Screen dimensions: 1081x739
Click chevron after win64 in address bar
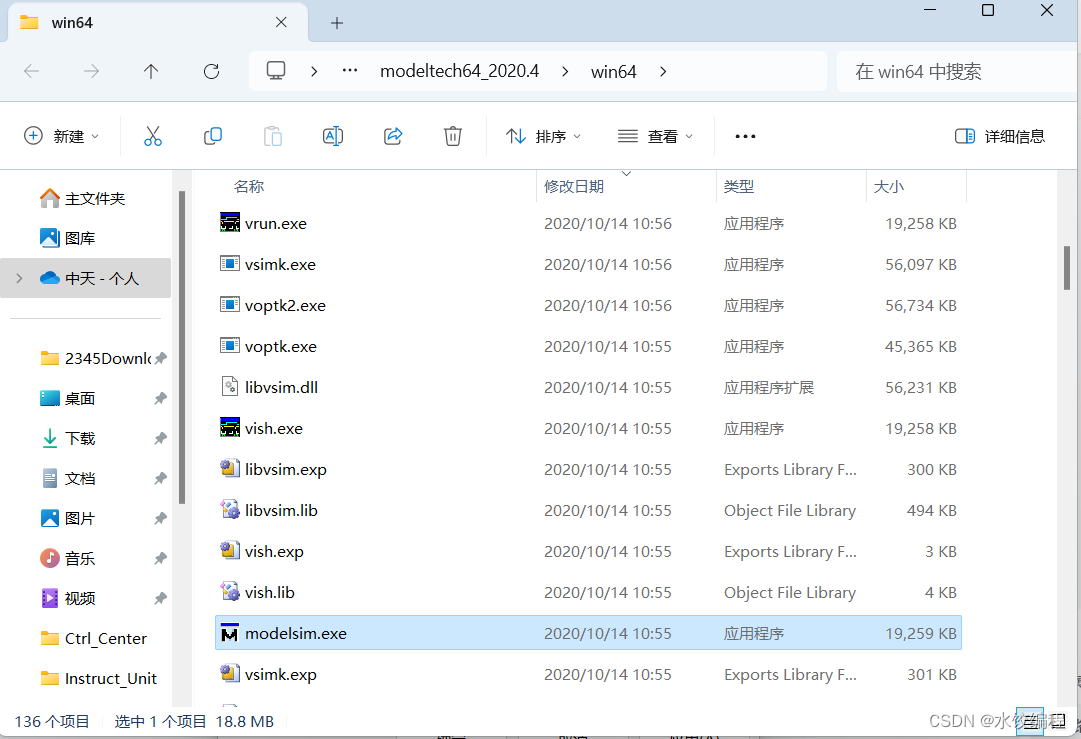663,71
